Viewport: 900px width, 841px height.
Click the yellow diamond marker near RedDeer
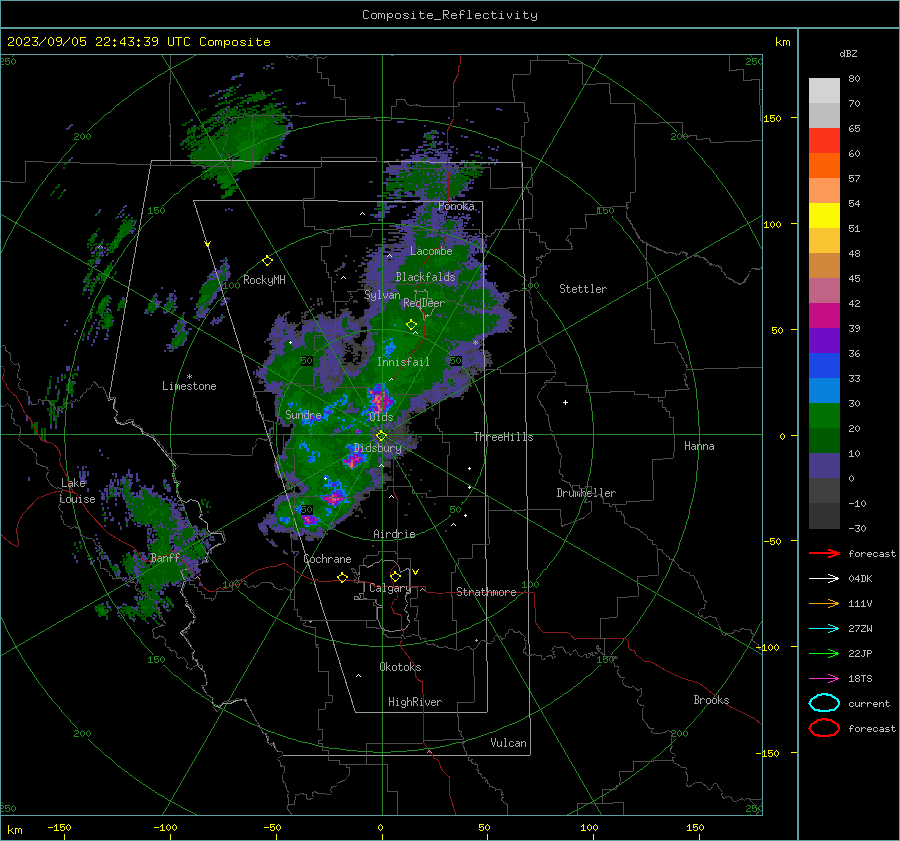(x=411, y=324)
